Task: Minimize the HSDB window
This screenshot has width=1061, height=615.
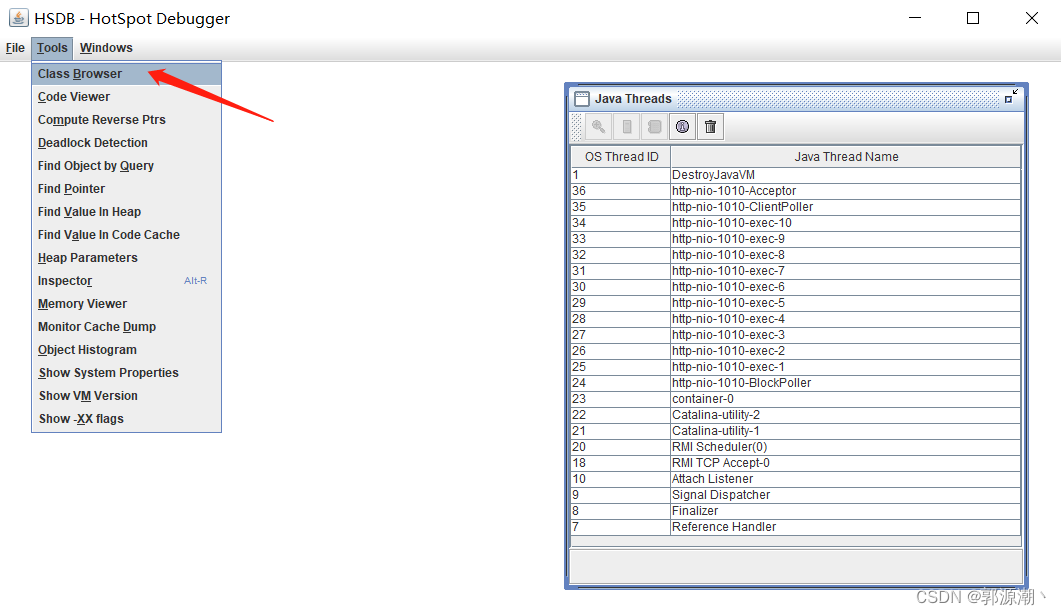Action: [x=915, y=18]
